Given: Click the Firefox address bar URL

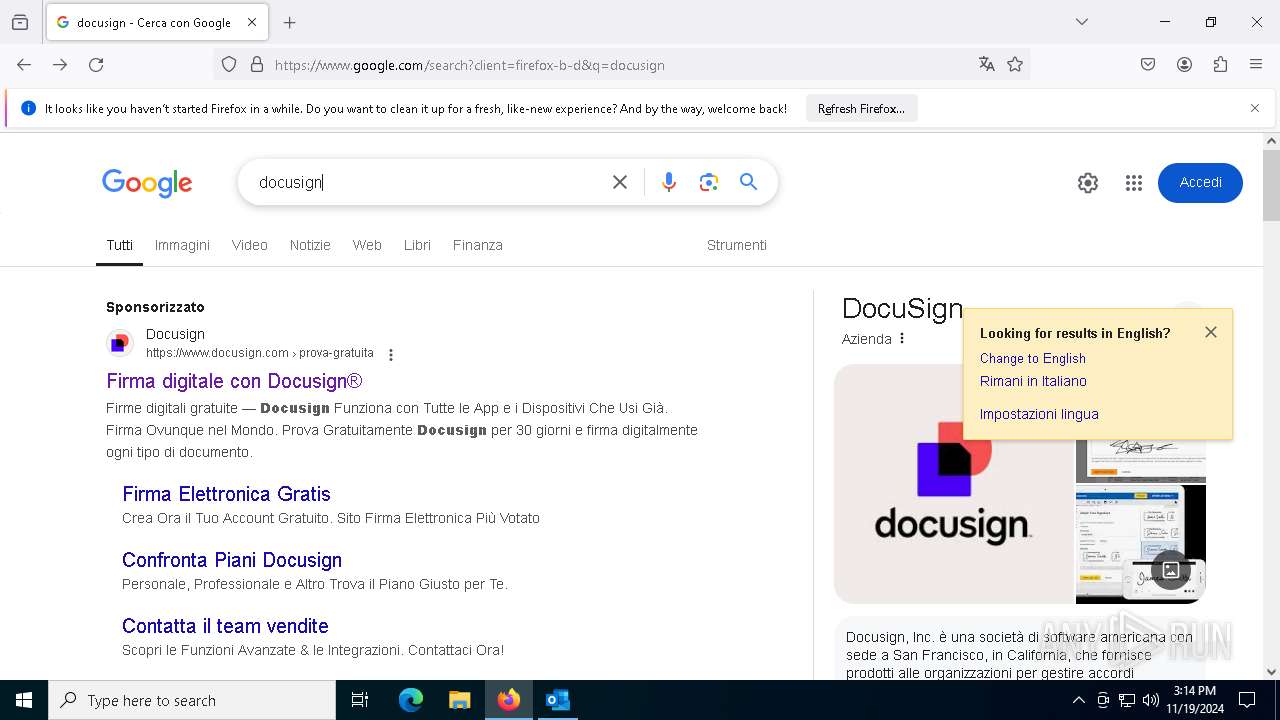Looking at the screenshot, I should (x=470, y=65).
